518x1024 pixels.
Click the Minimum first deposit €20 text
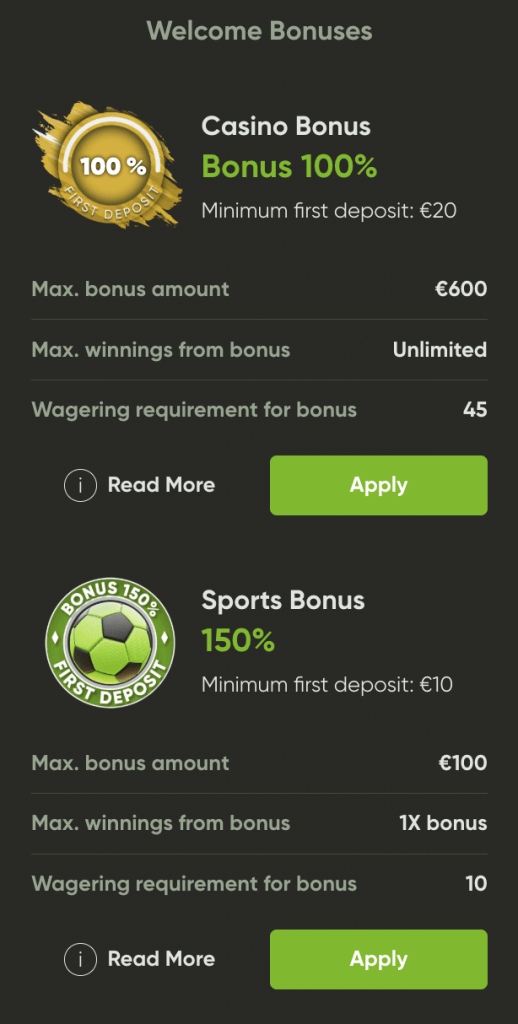pos(329,211)
